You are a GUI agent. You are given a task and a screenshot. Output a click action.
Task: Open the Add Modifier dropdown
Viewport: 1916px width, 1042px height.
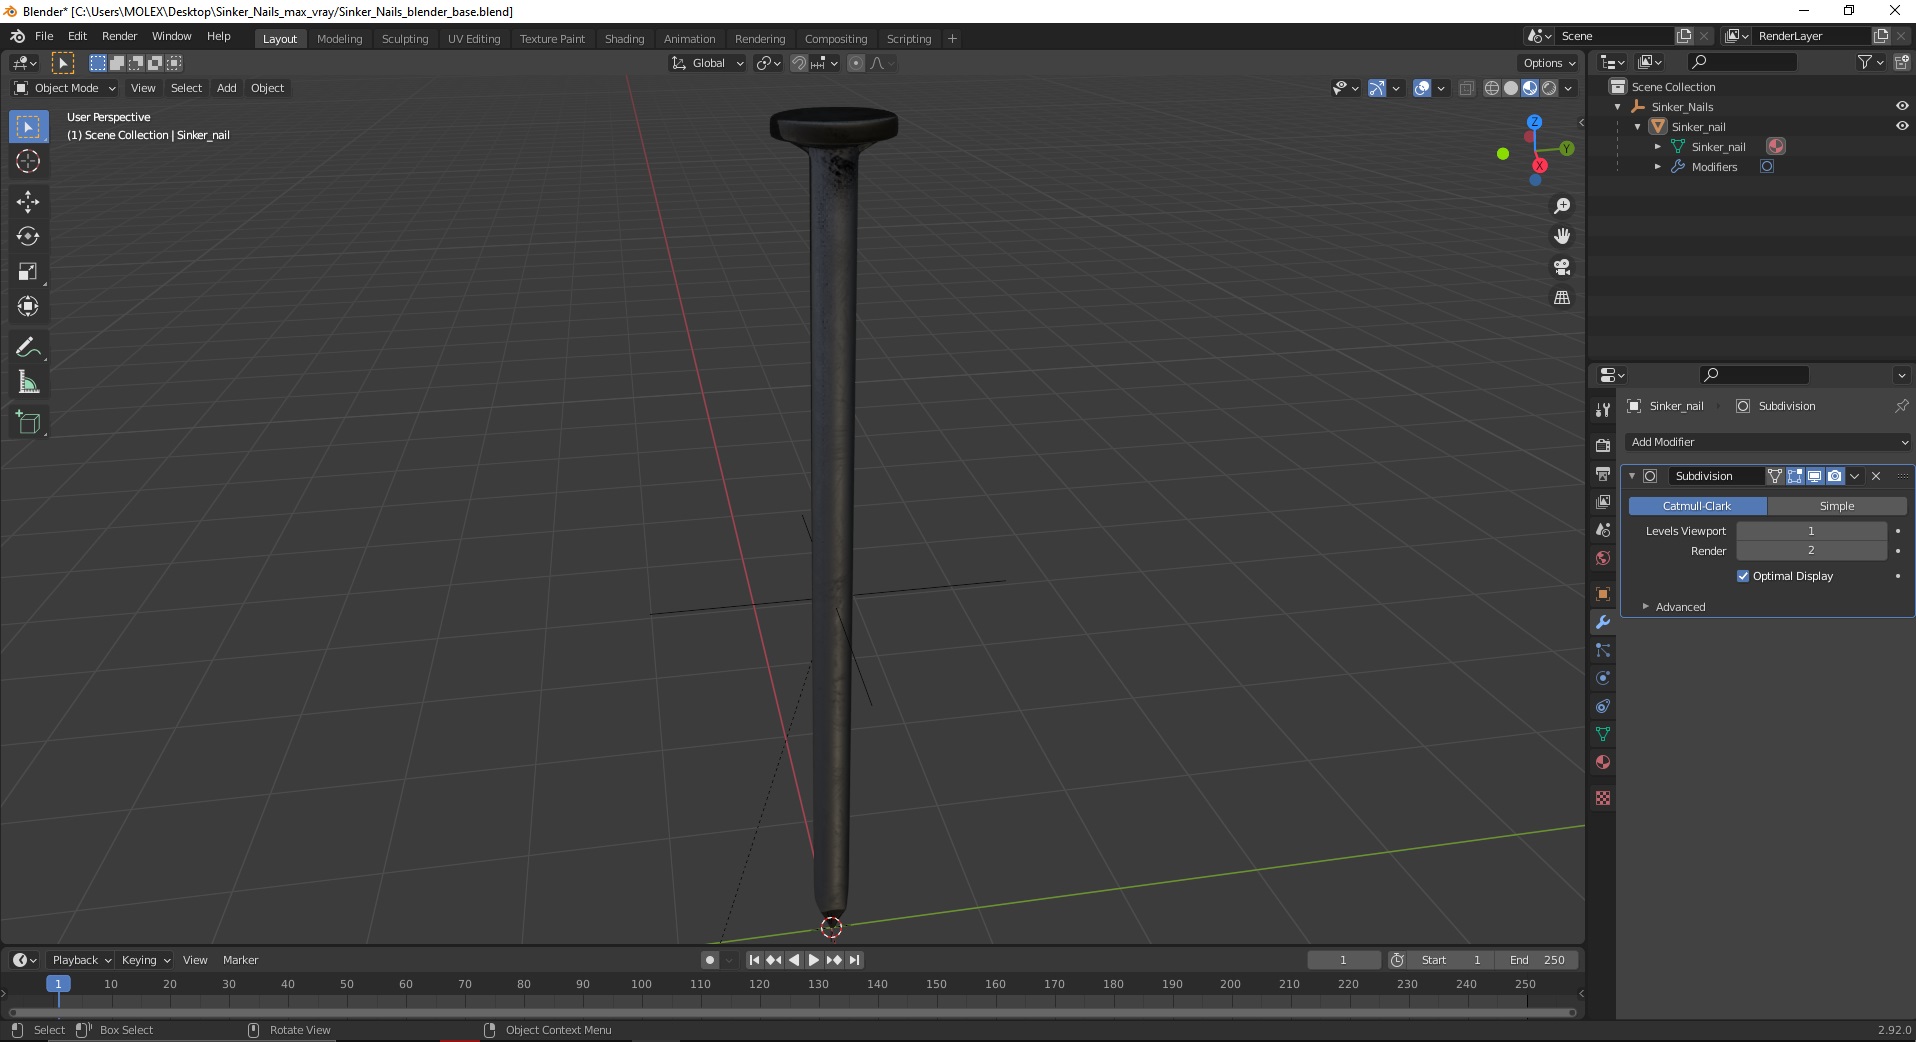coord(1768,442)
